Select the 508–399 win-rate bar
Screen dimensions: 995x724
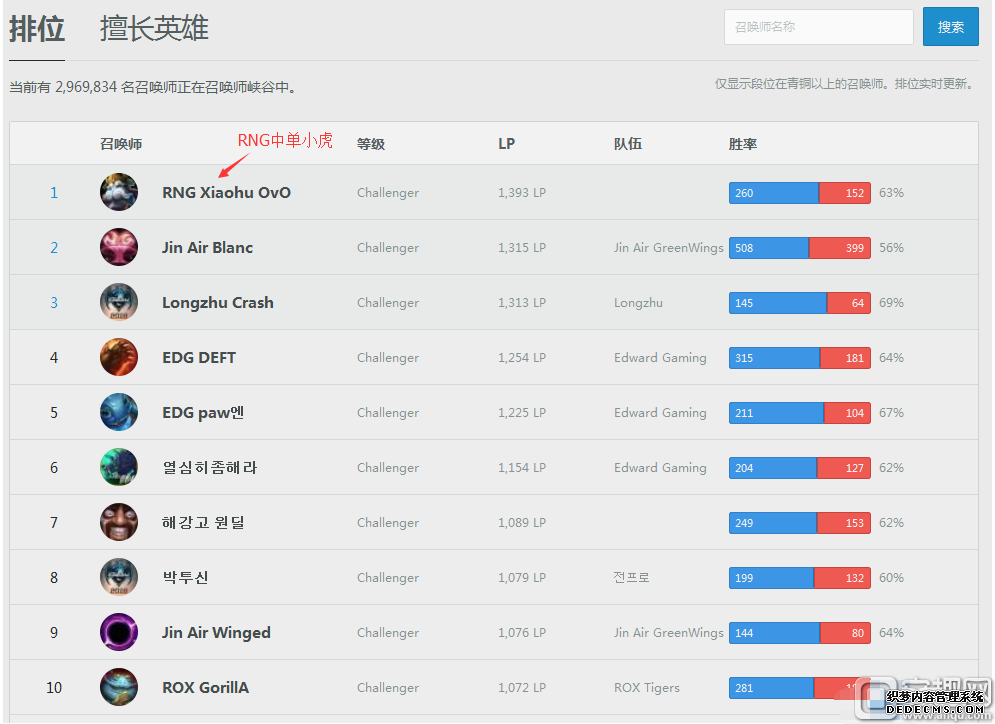[x=800, y=247]
